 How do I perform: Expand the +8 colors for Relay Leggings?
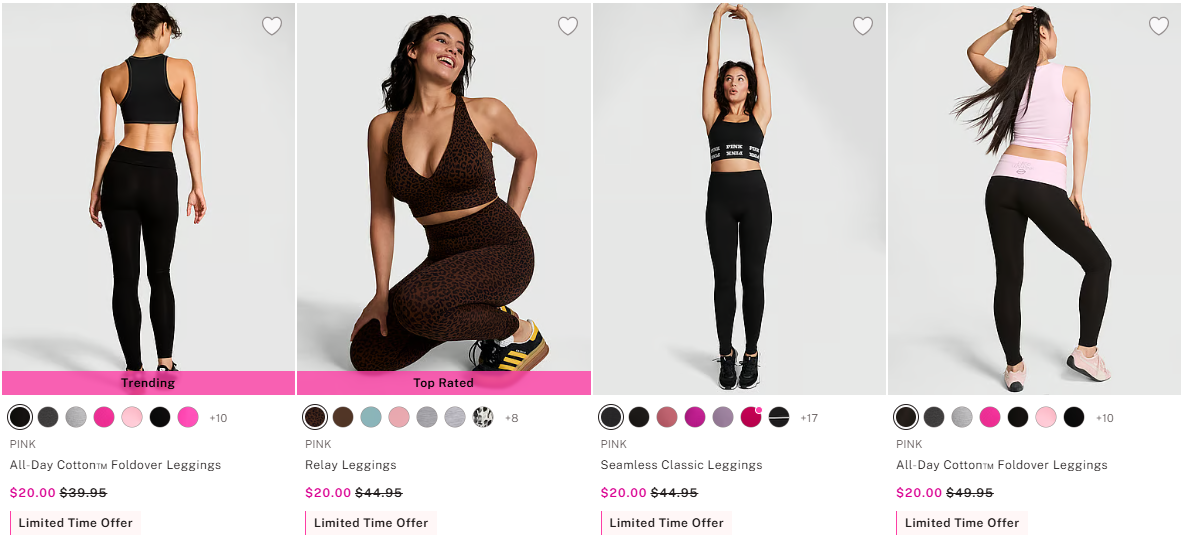(512, 418)
